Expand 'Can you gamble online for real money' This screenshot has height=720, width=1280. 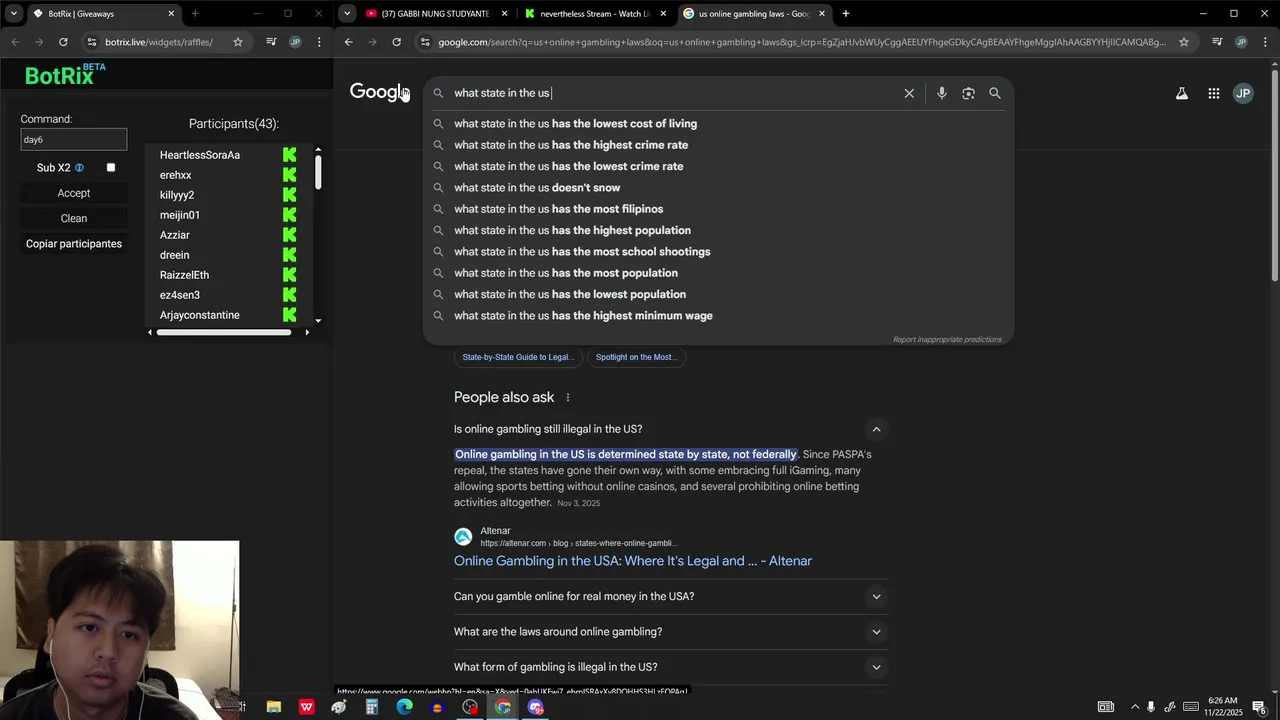pos(876,597)
